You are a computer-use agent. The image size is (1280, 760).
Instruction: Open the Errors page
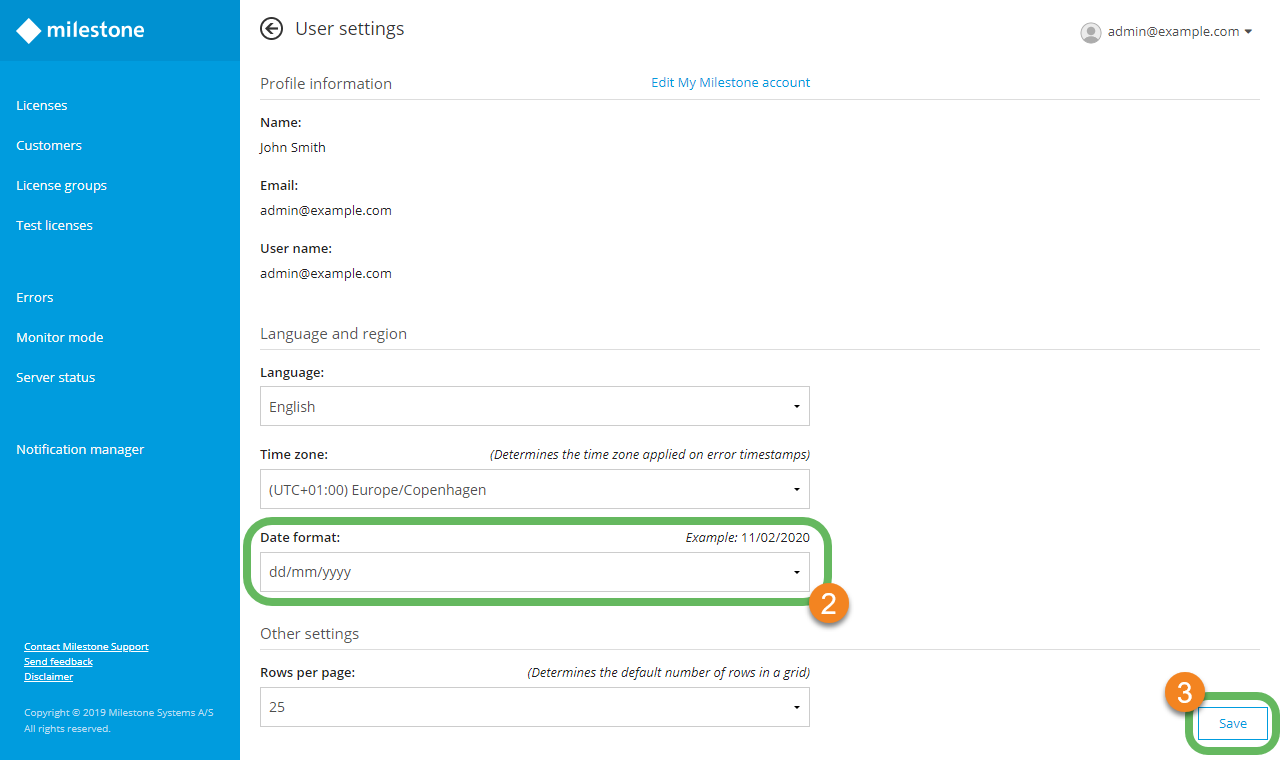35,298
